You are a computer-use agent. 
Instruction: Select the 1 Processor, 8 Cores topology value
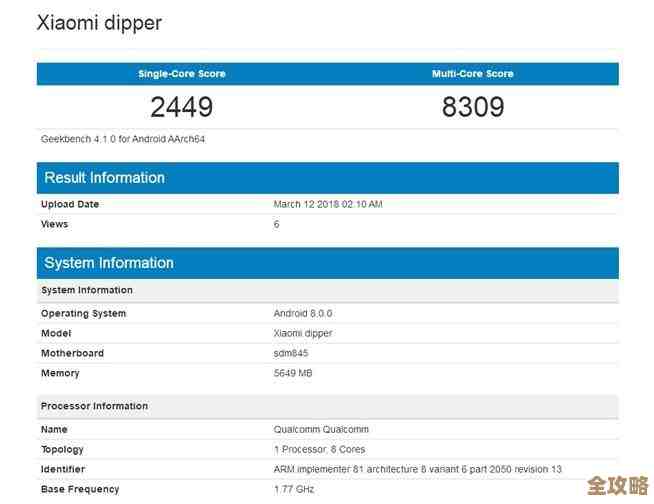click(321, 449)
